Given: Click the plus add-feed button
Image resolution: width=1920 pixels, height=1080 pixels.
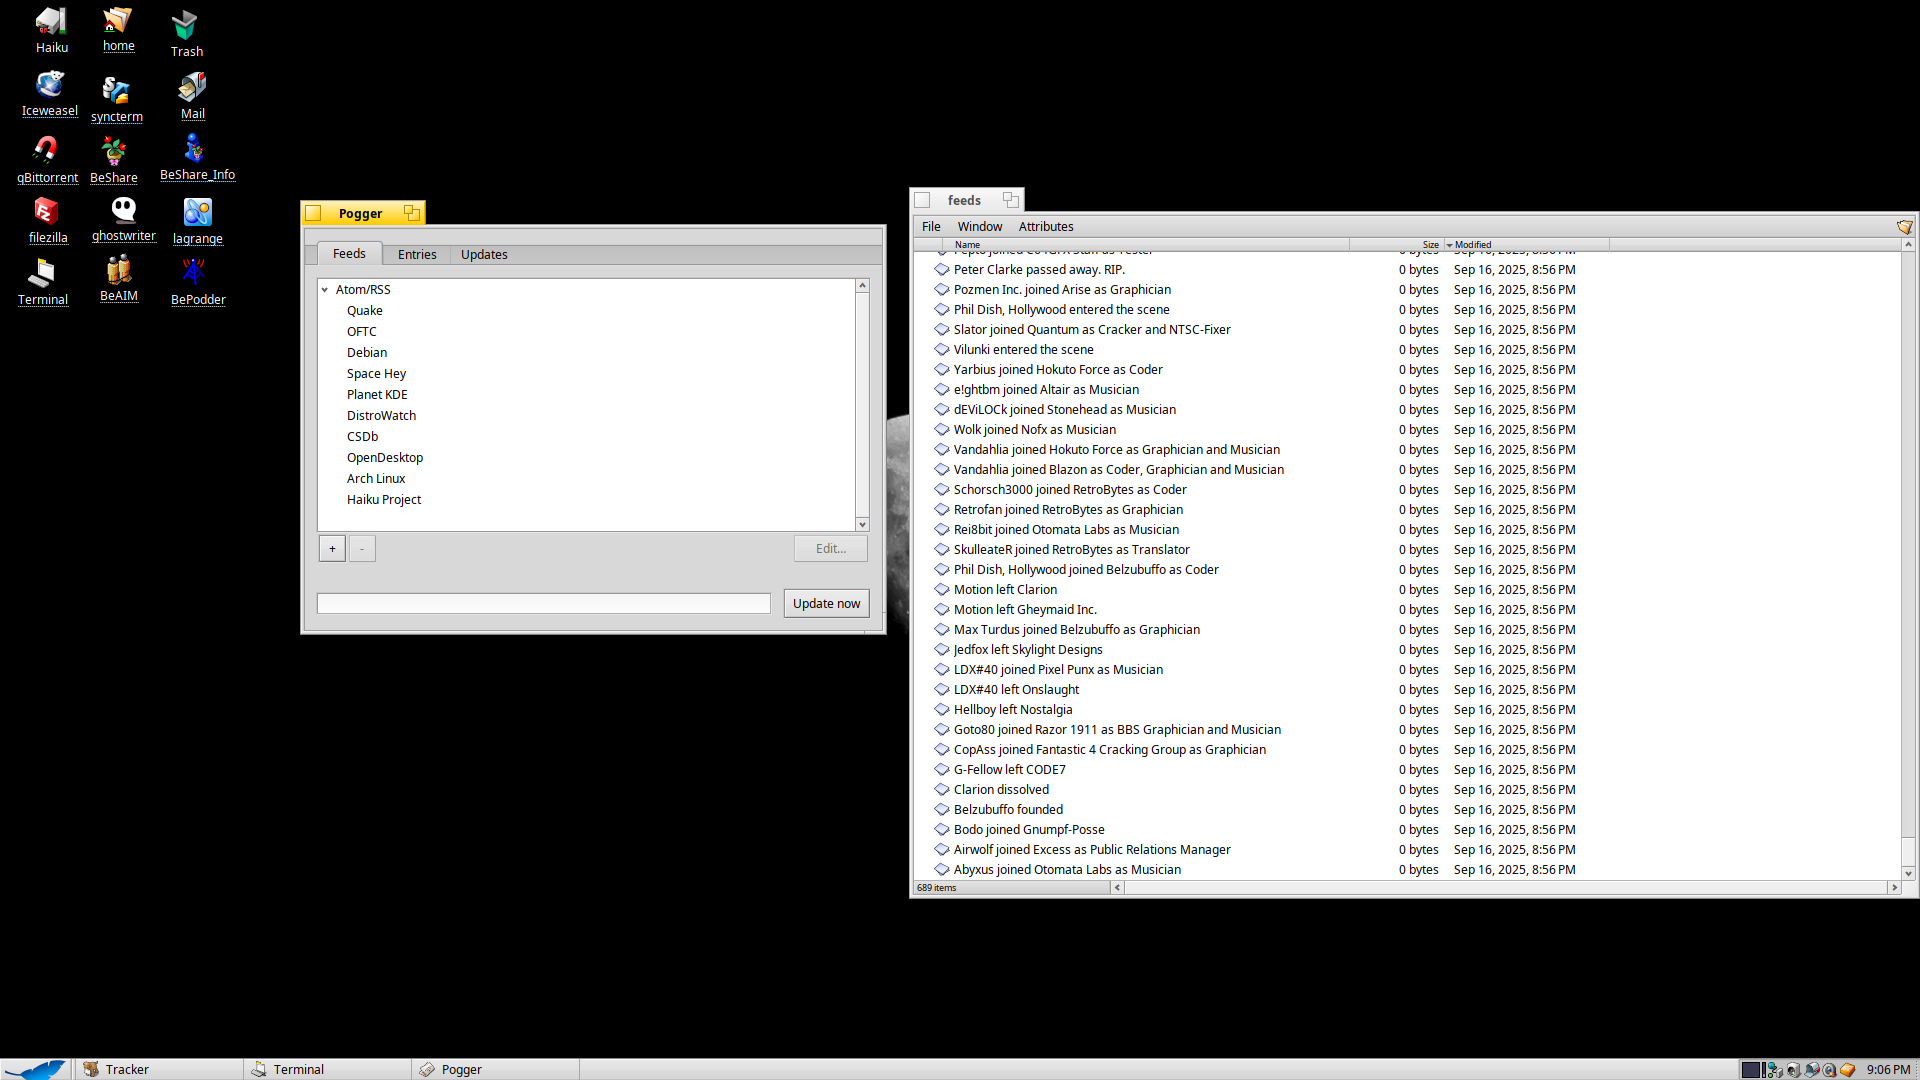Looking at the screenshot, I should coord(332,549).
